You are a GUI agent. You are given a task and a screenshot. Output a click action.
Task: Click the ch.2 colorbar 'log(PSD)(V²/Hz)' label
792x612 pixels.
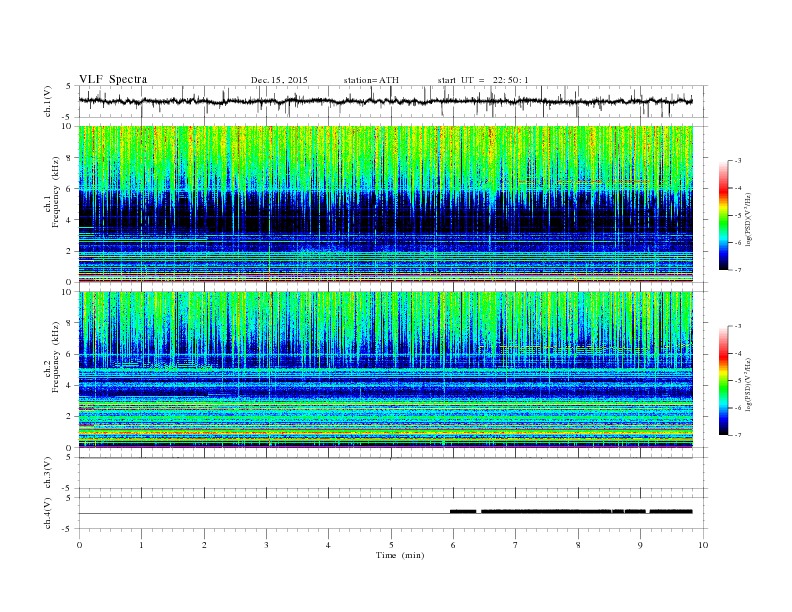(748, 384)
